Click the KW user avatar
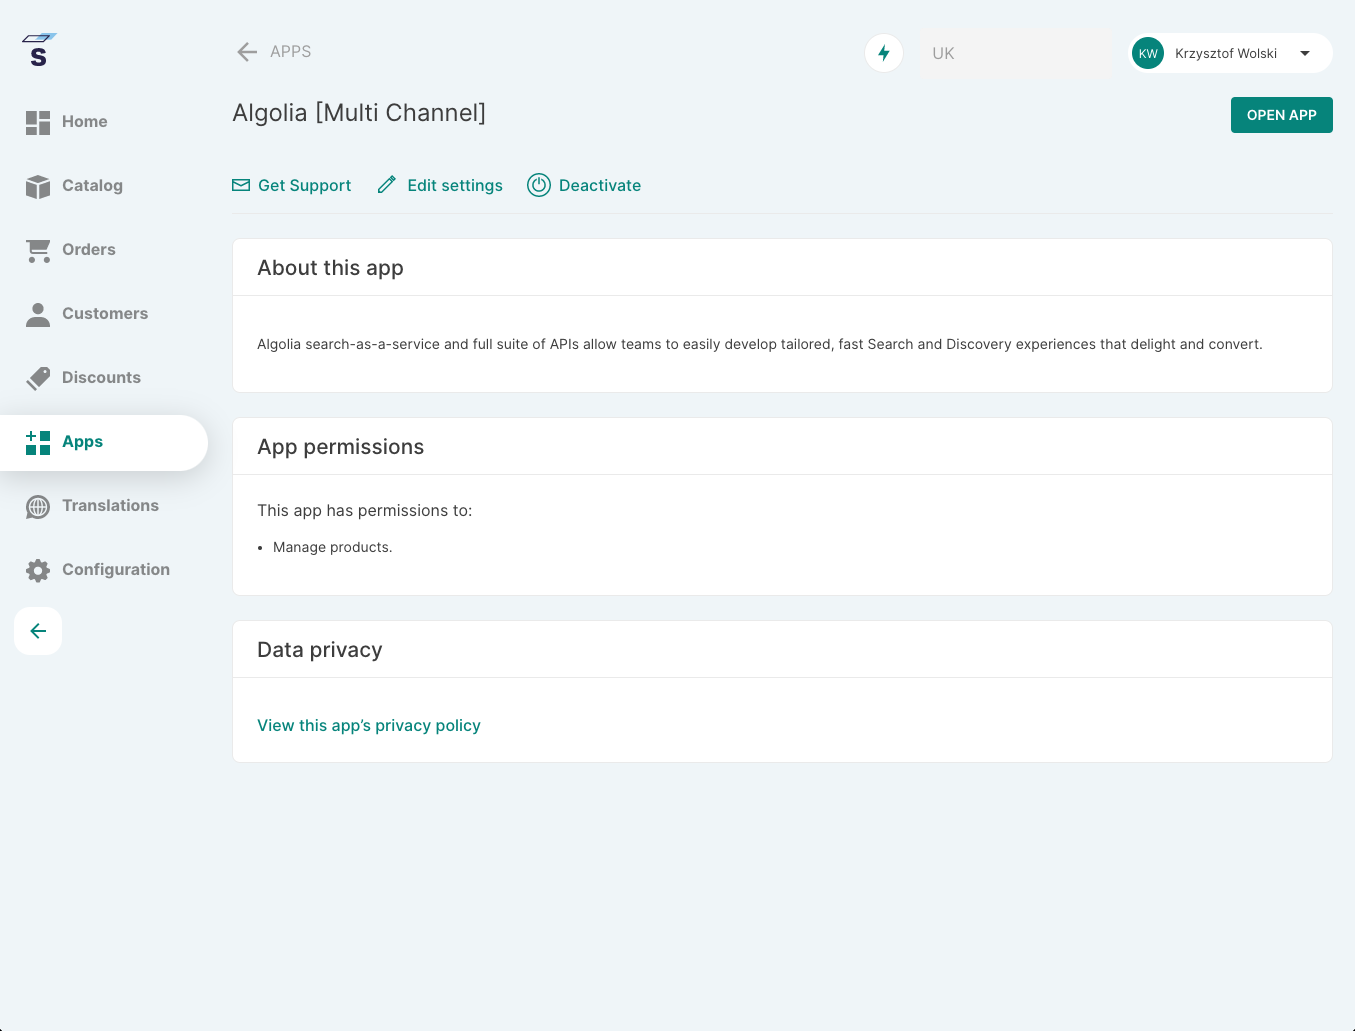 point(1148,53)
